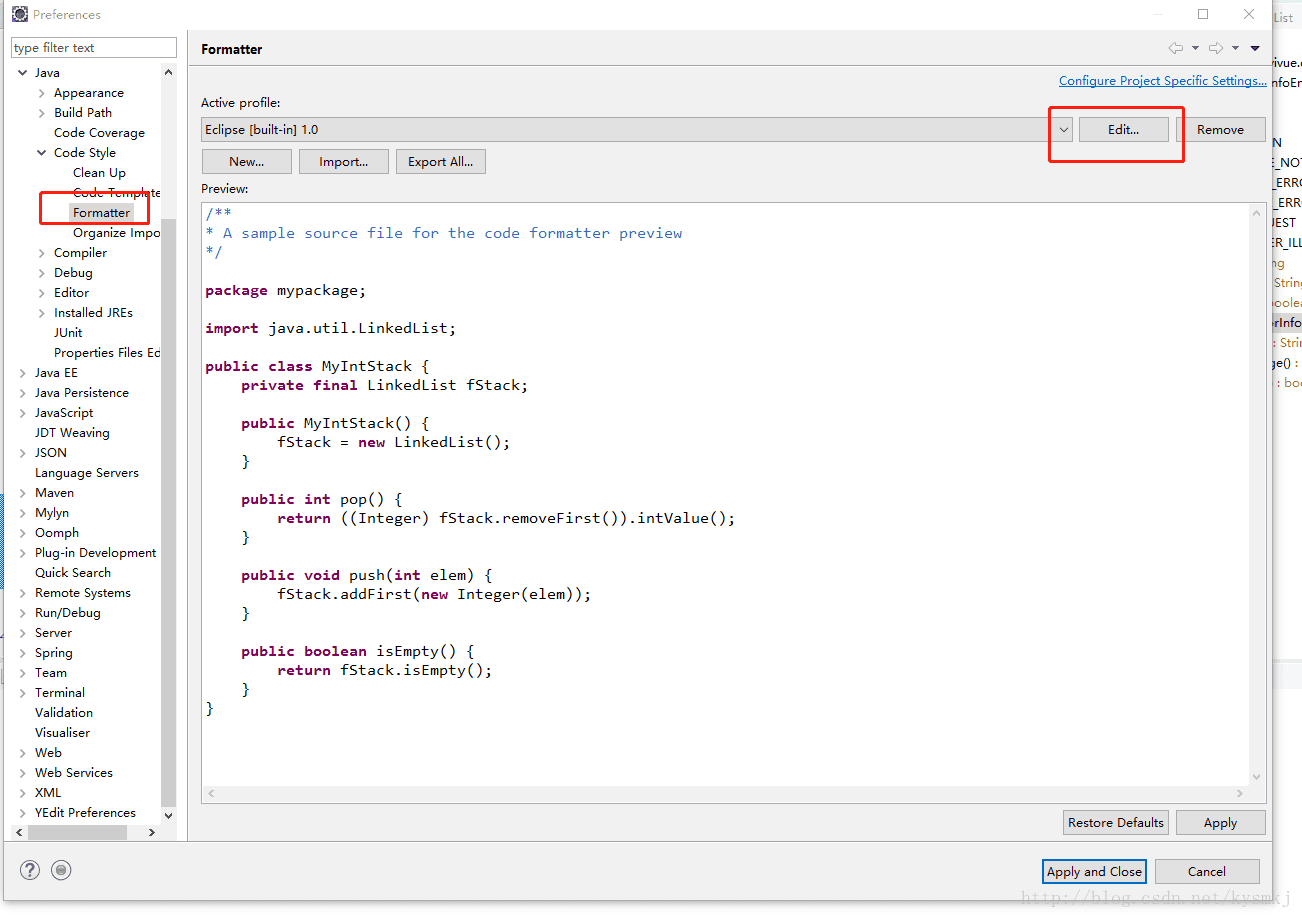The height and width of the screenshot is (918, 1302).
Task: Click the Export All... button
Action: (441, 161)
